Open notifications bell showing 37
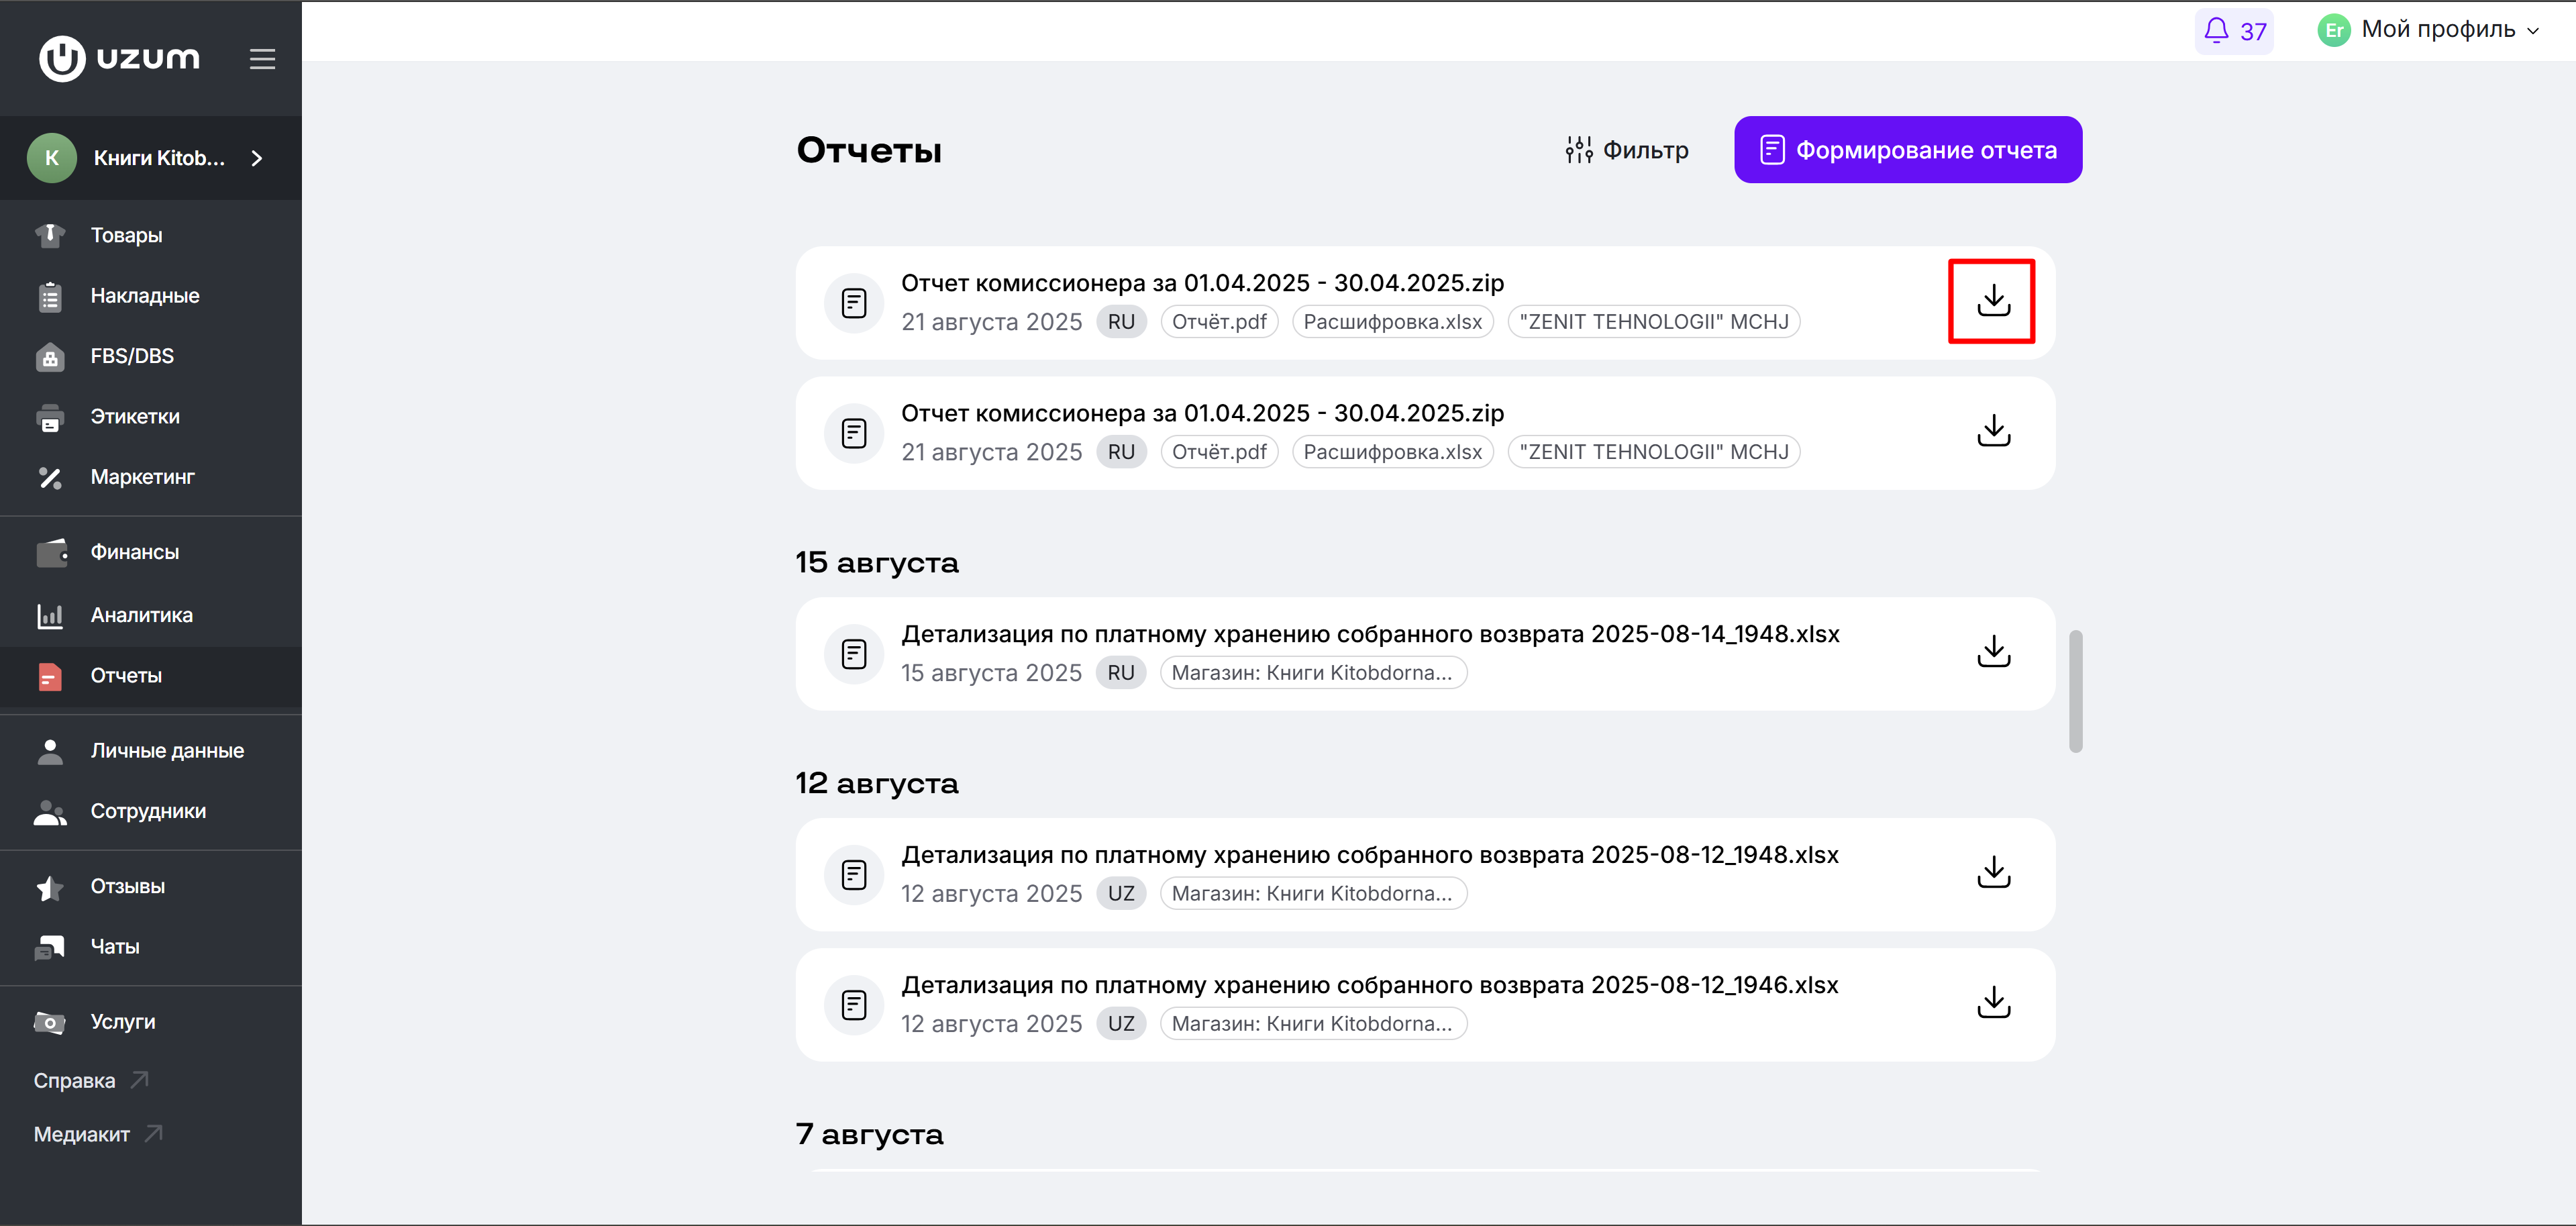The width and height of the screenshot is (2576, 1226). click(x=2234, y=31)
